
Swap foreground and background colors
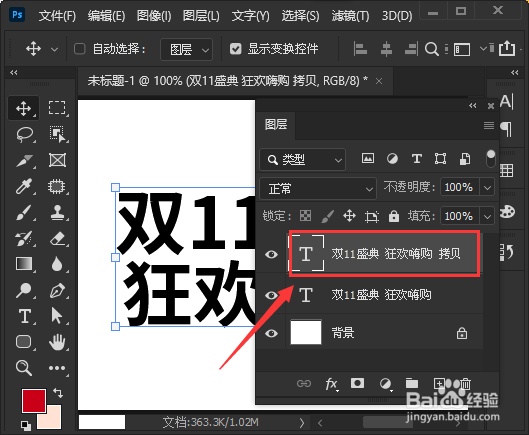click(58, 393)
